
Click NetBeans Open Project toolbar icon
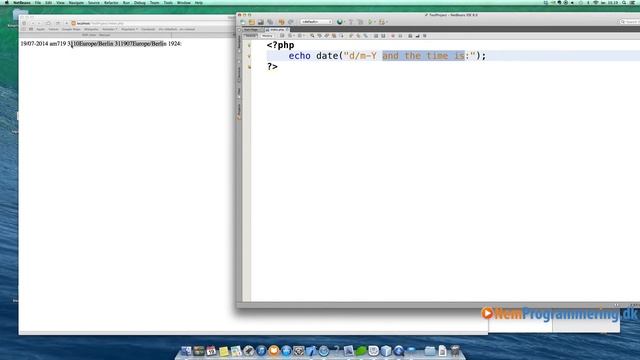click(x=261, y=22)
